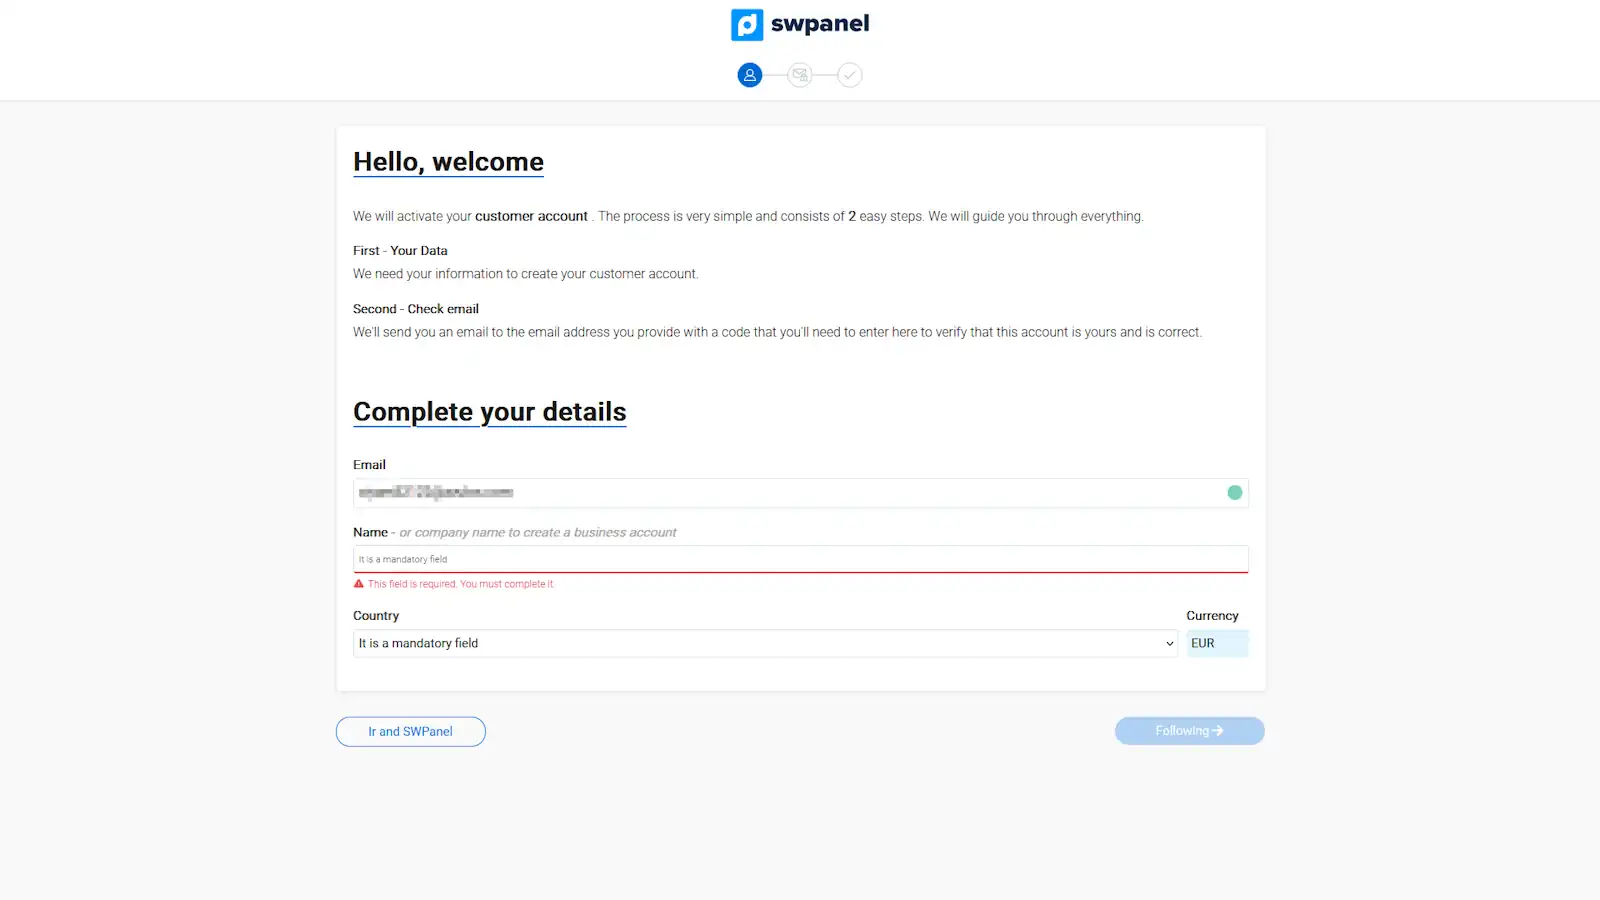Image resolution: width=1600 pixels, height=900 pixels.
Task: Click the Following button
Action: 1190,731
